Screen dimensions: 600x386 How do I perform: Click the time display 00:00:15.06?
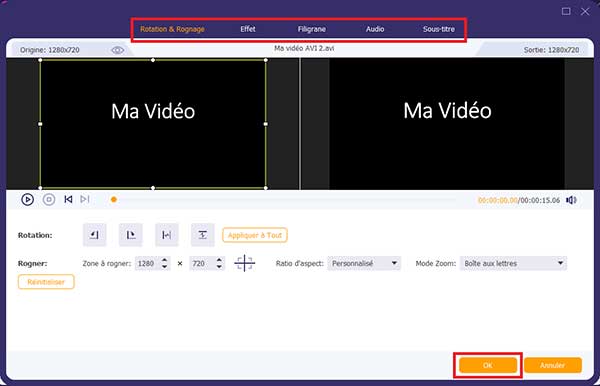540,200
